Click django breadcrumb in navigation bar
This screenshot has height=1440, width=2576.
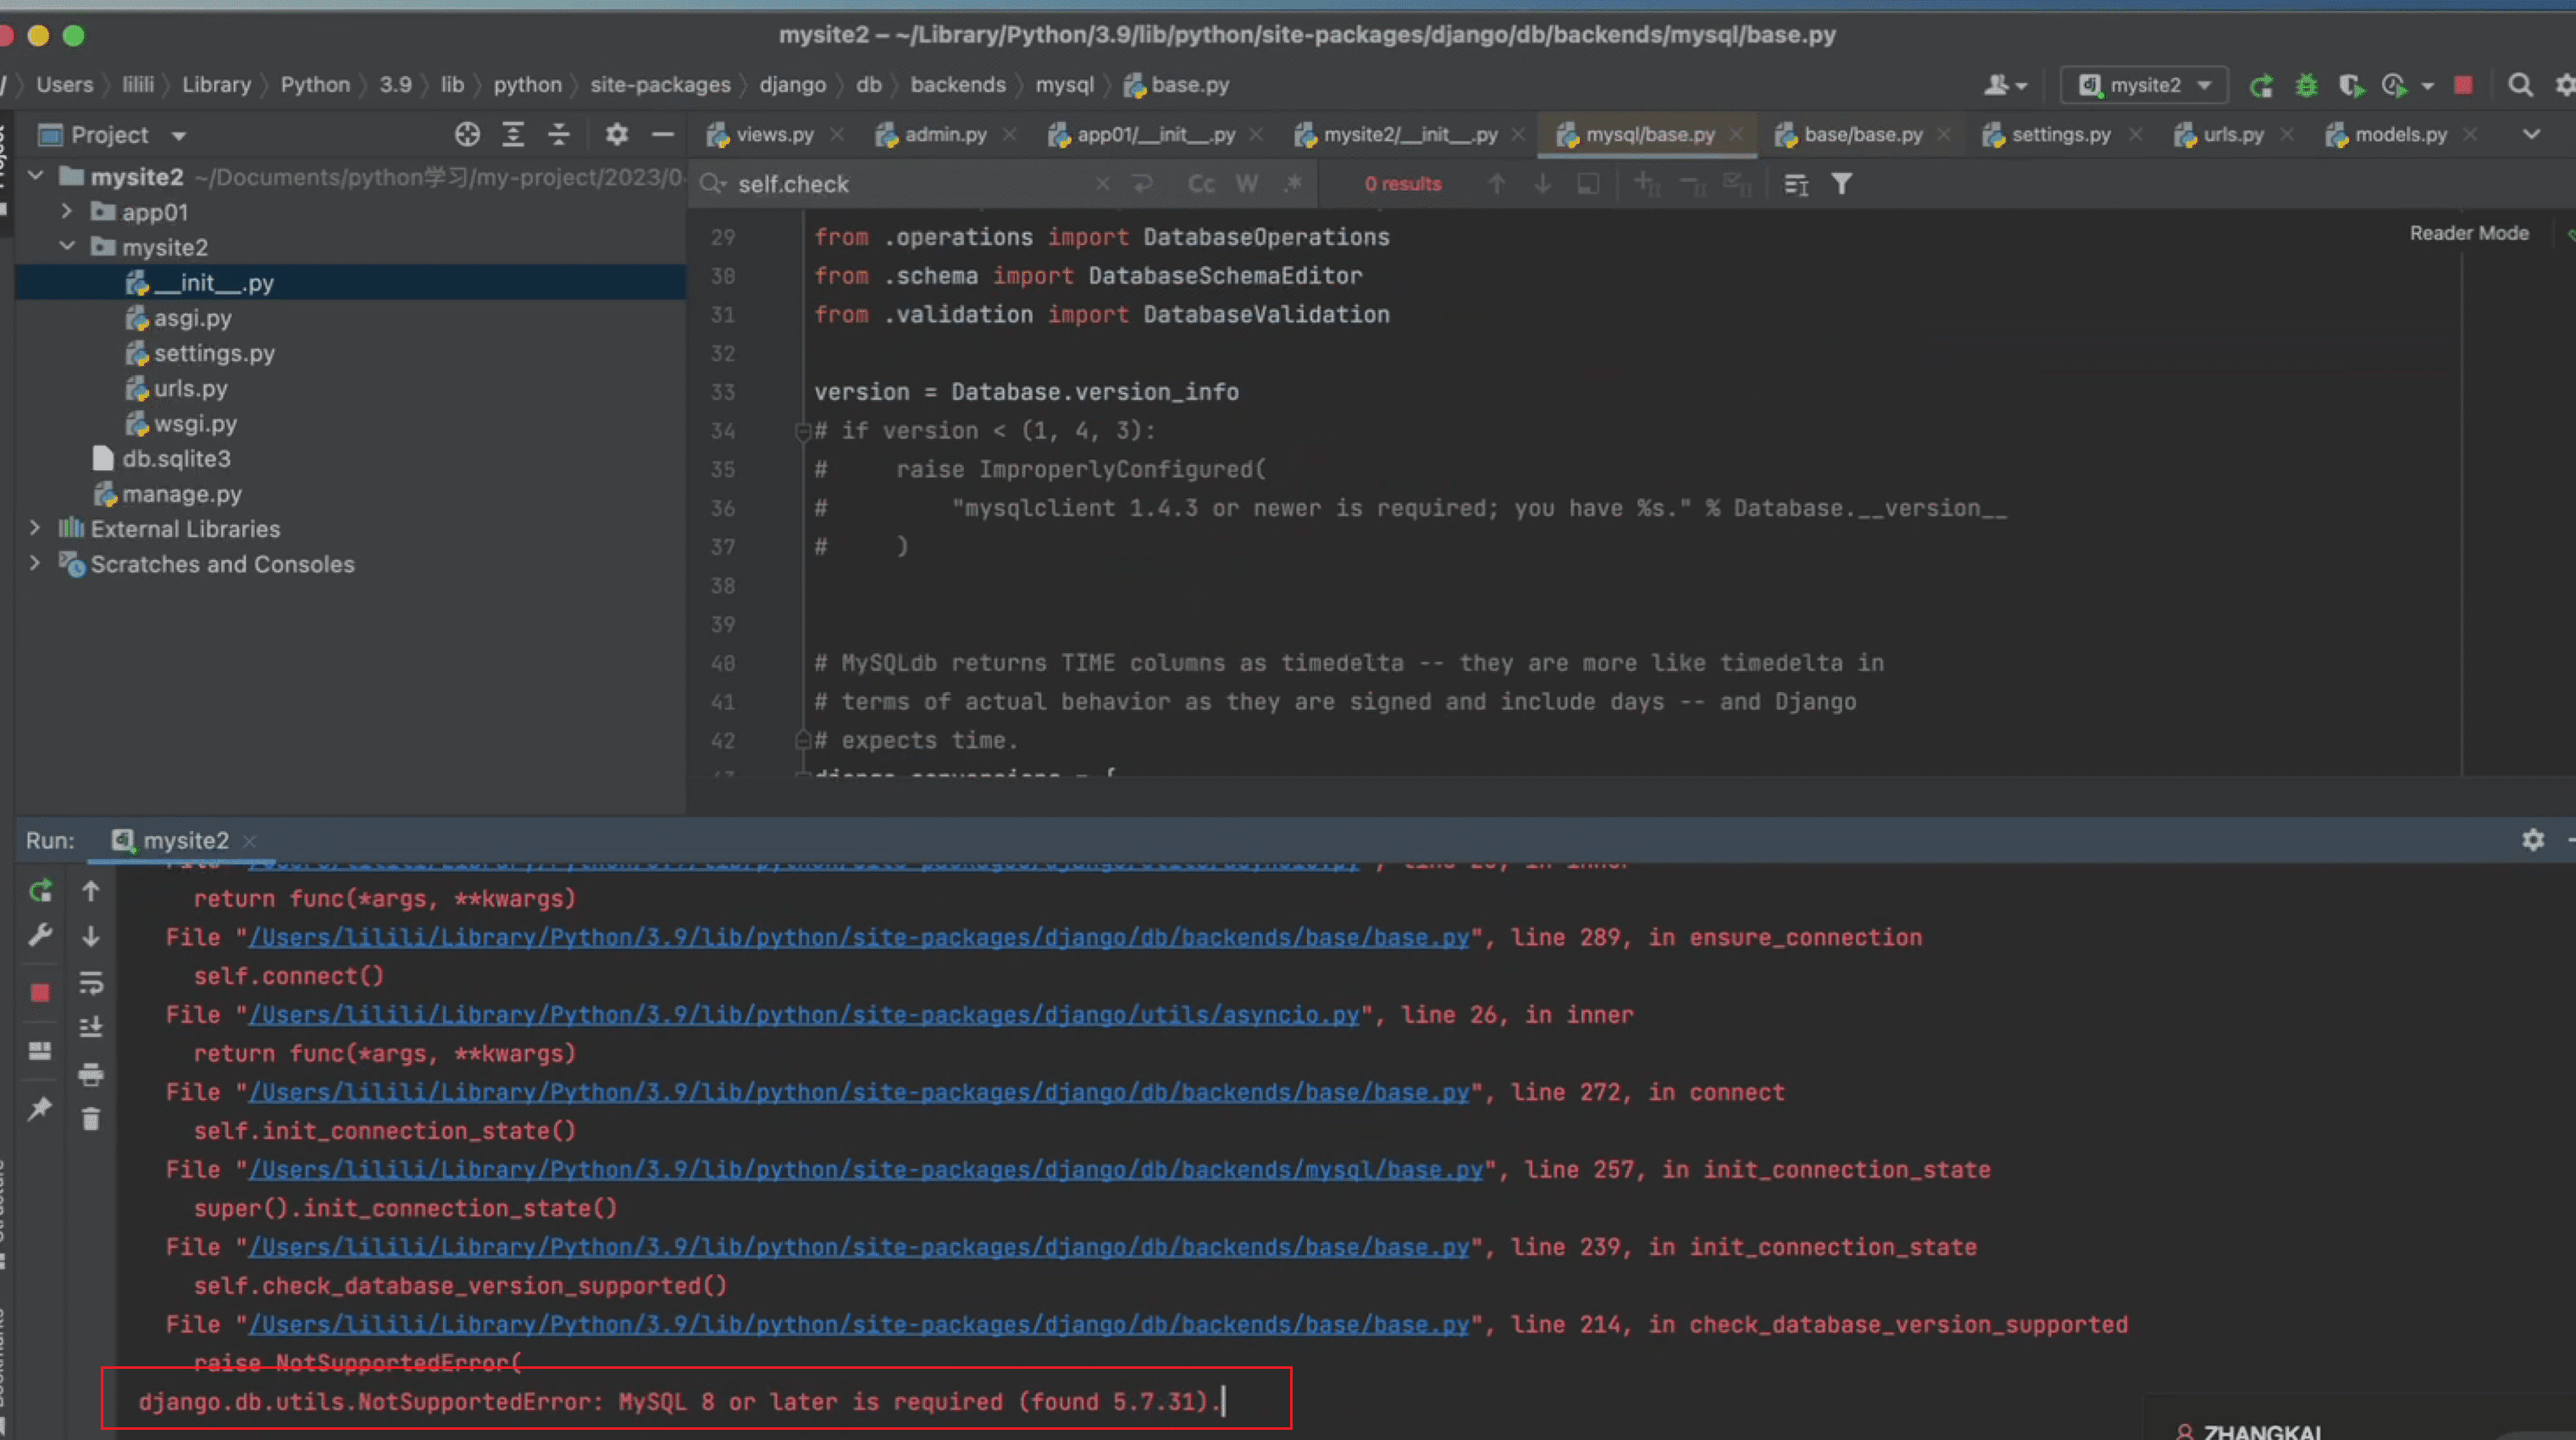(x=792, y=85)
